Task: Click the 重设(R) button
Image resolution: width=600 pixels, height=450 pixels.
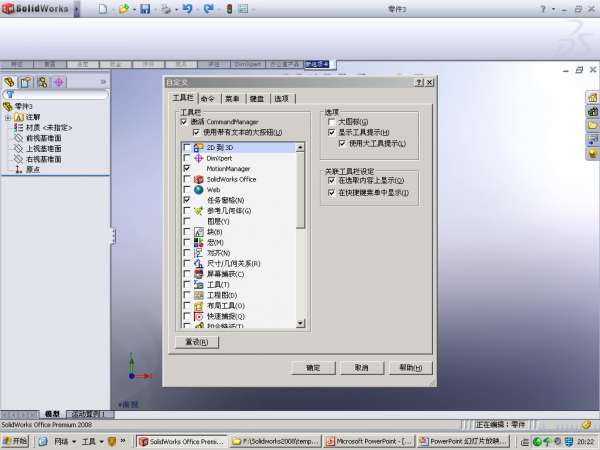Action: tap(197, 342)
